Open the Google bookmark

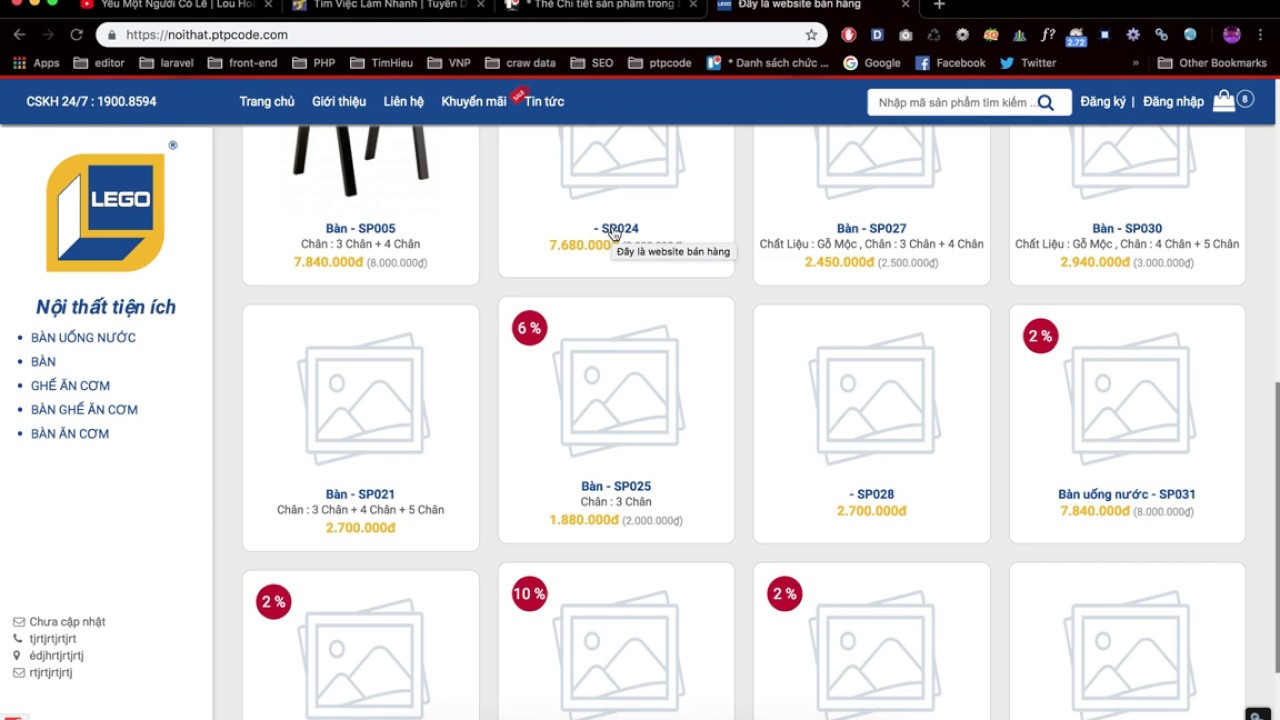872,63
